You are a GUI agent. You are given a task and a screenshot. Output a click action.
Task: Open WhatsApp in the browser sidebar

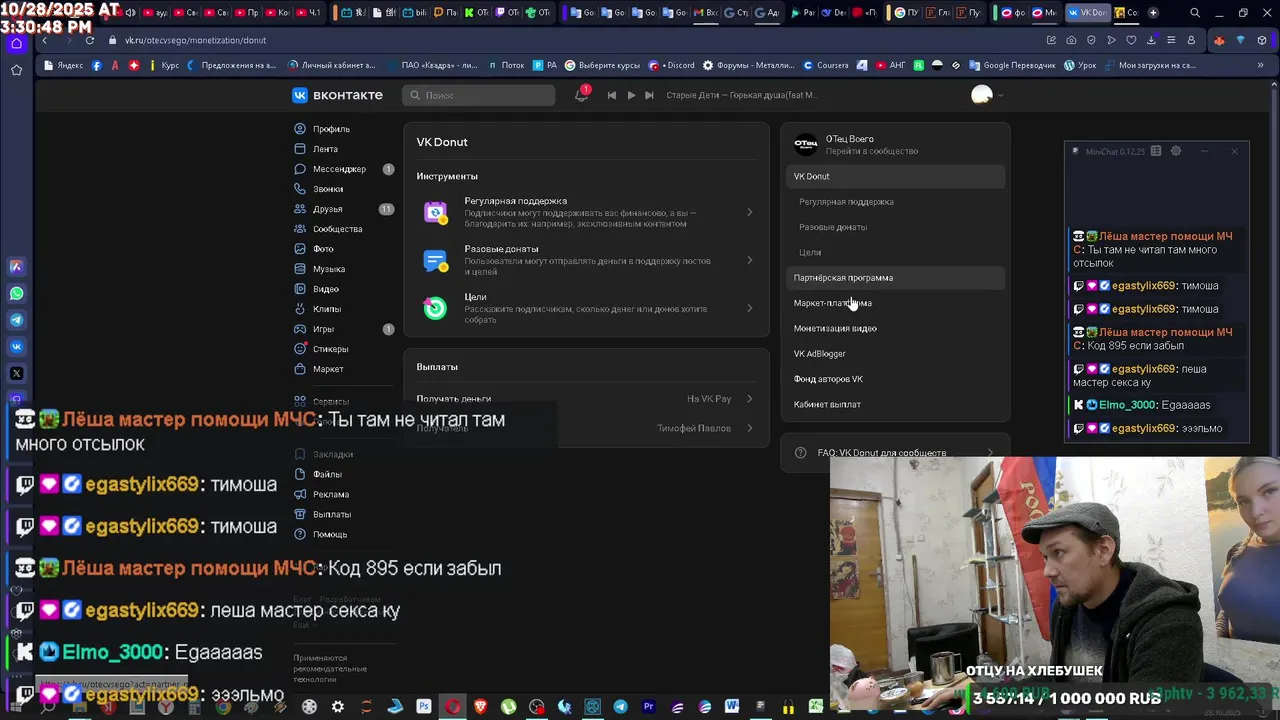pos(16,294)
